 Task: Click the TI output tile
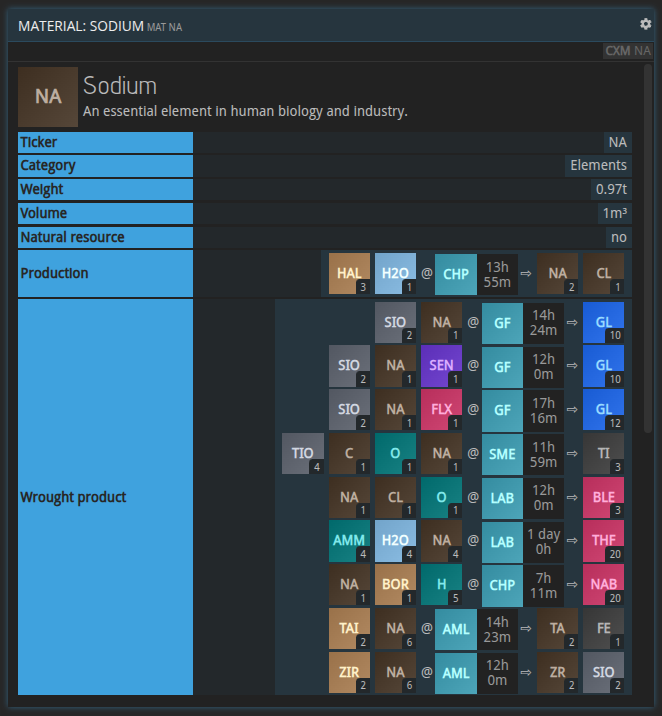pyautogui.click(x=604, y=453)
